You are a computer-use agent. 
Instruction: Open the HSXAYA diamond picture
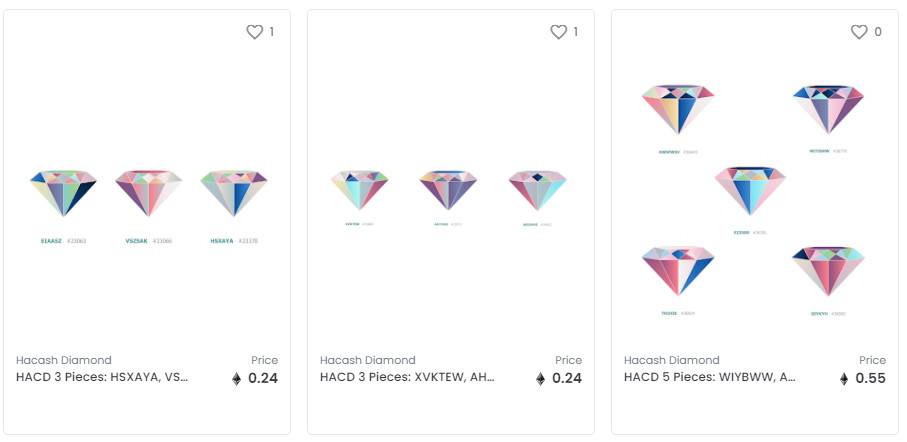234,193
